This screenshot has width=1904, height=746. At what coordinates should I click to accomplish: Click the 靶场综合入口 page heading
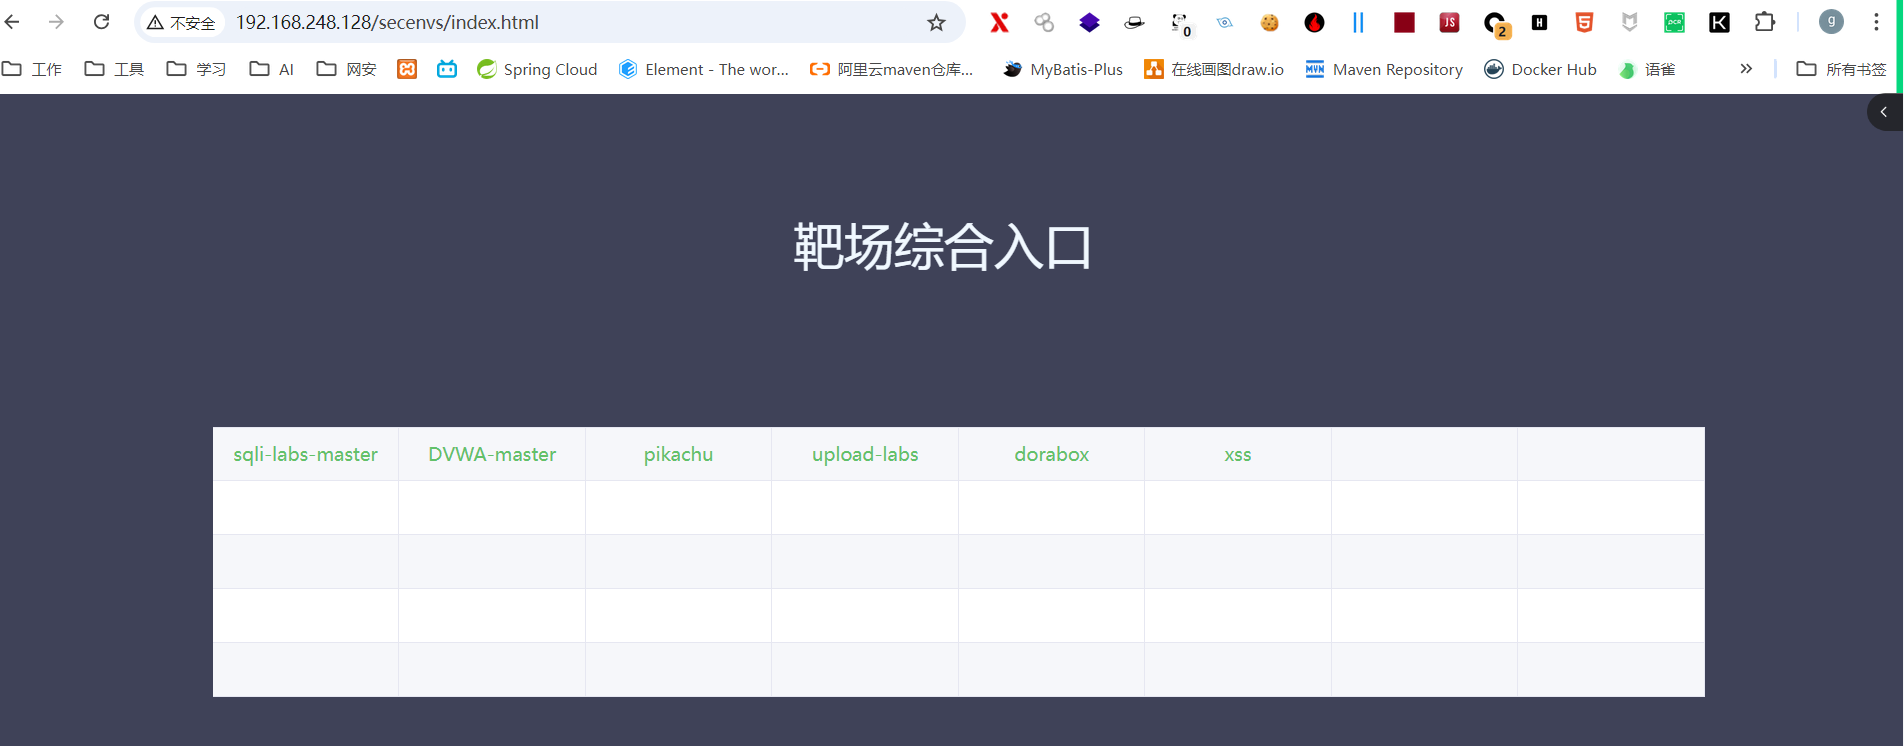coord(942,247)
